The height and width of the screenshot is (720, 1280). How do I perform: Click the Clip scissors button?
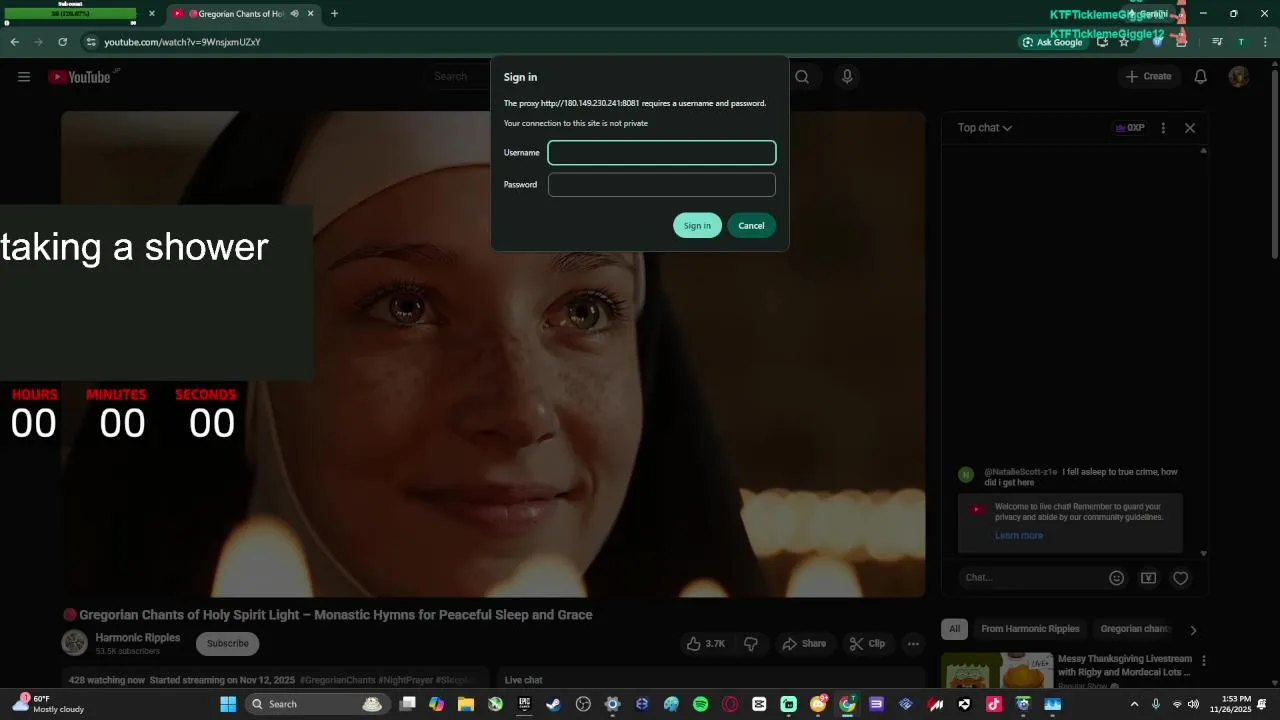[x=867, y=644]
